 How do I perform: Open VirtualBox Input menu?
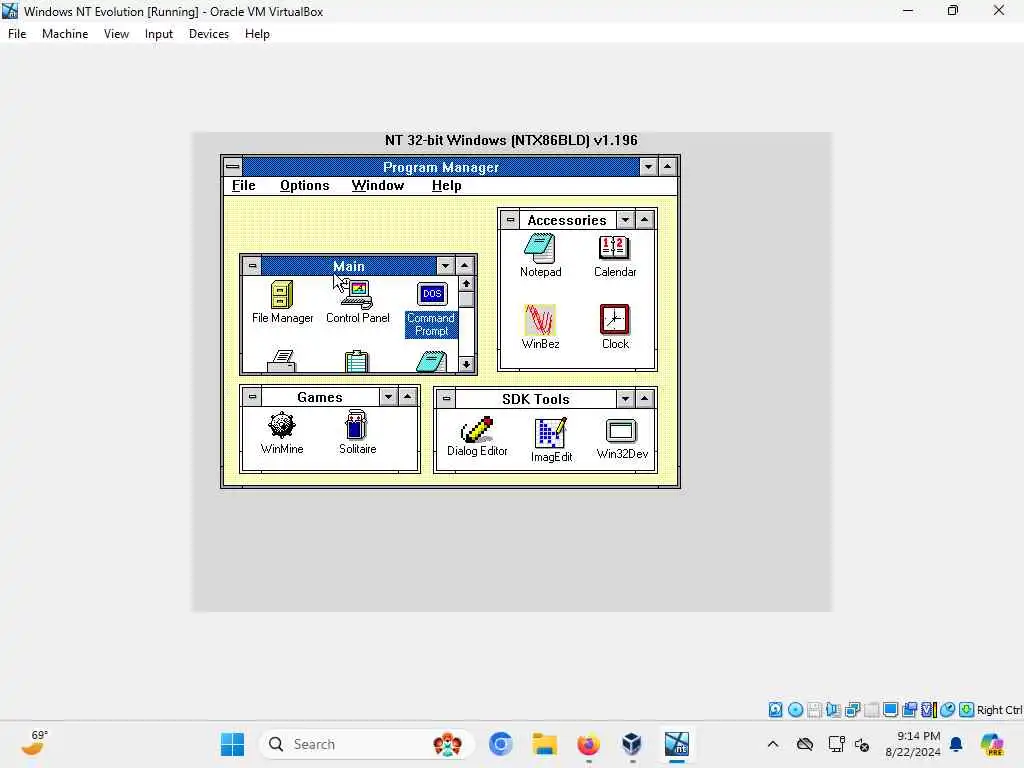159,34
